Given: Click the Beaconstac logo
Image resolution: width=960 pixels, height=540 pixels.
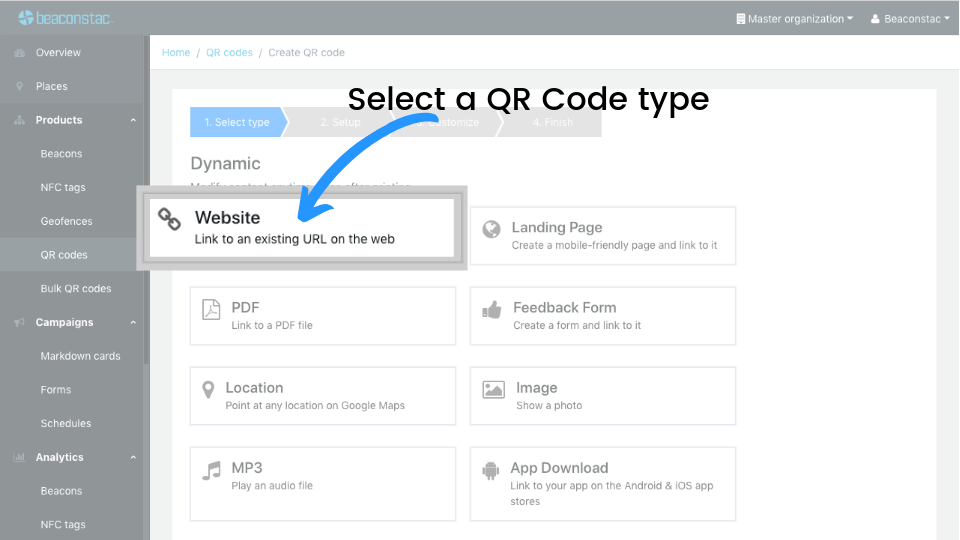Looking at the screenshot, I should coord(65,18).
